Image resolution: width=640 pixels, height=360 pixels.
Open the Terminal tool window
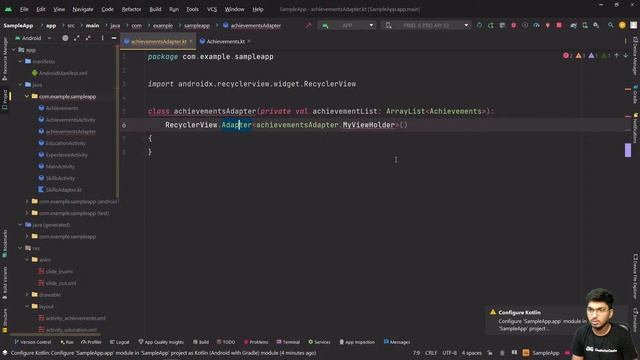(x=288, y=342)
